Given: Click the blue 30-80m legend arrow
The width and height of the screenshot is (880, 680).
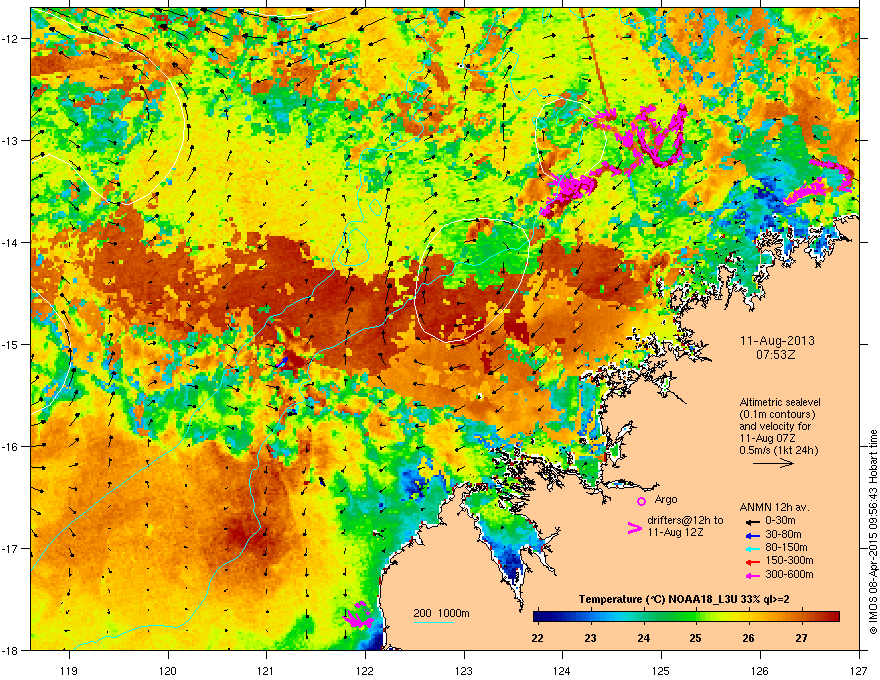Looking at the screenshot, I should pos(752,535).
